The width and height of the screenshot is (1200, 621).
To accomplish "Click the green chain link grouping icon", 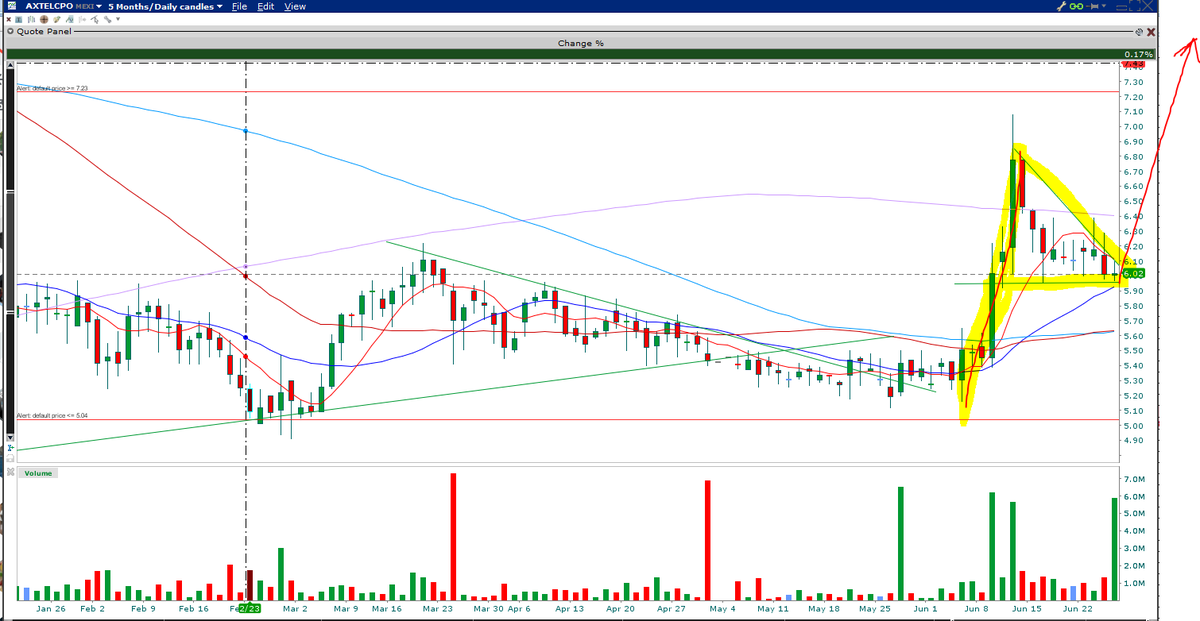I will (1077, 6).
